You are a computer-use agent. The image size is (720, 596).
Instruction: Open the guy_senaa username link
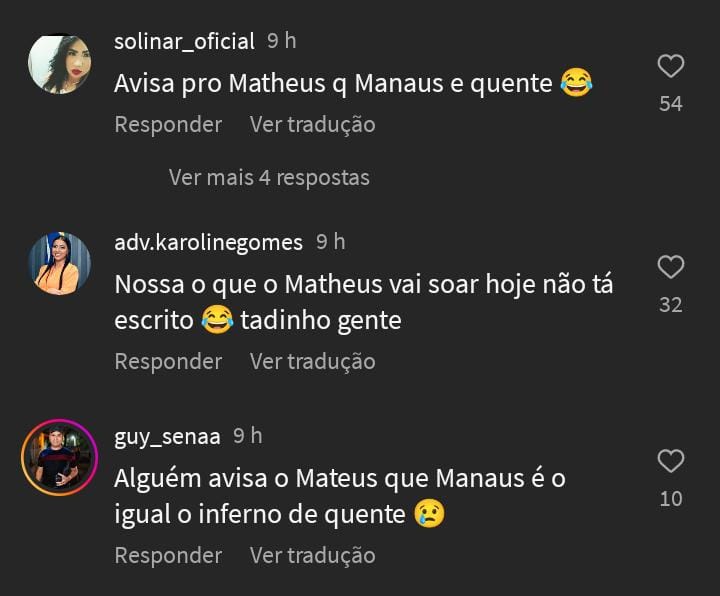[x=167, y=436]
